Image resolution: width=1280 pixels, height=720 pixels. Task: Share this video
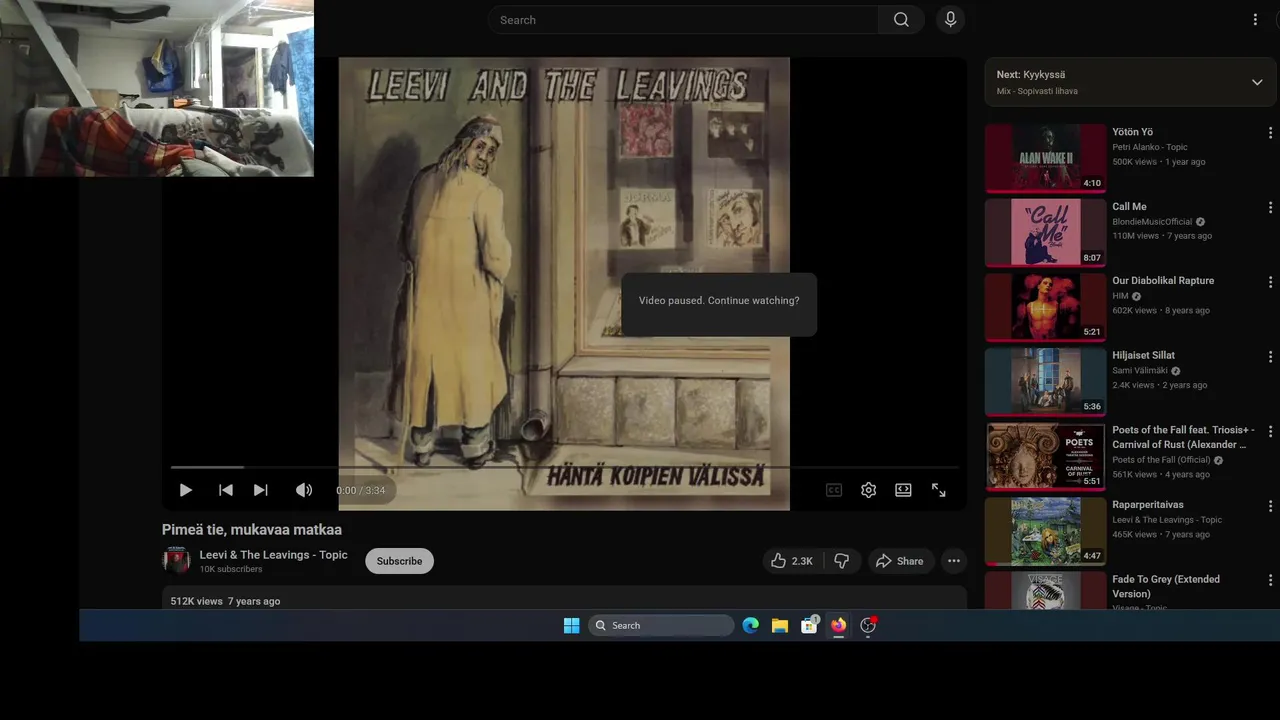900,561
